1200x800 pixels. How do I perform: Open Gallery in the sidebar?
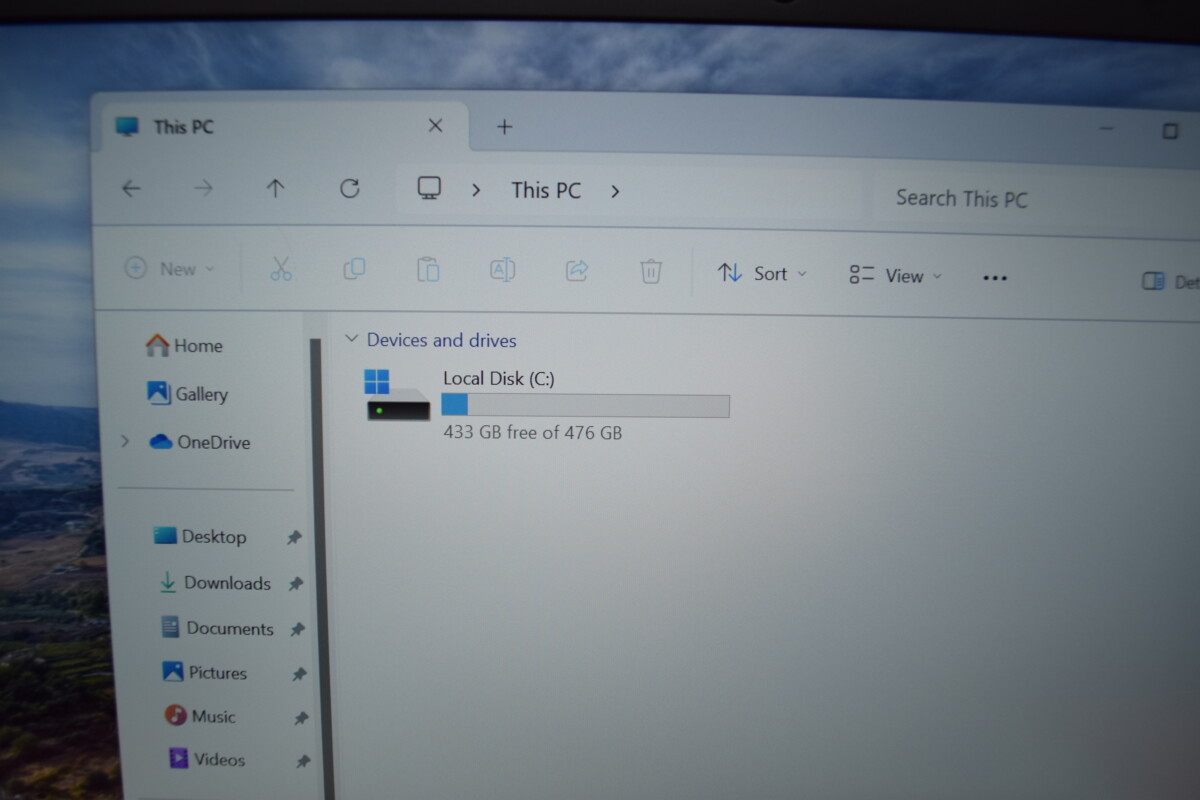(x=188, y=394)
